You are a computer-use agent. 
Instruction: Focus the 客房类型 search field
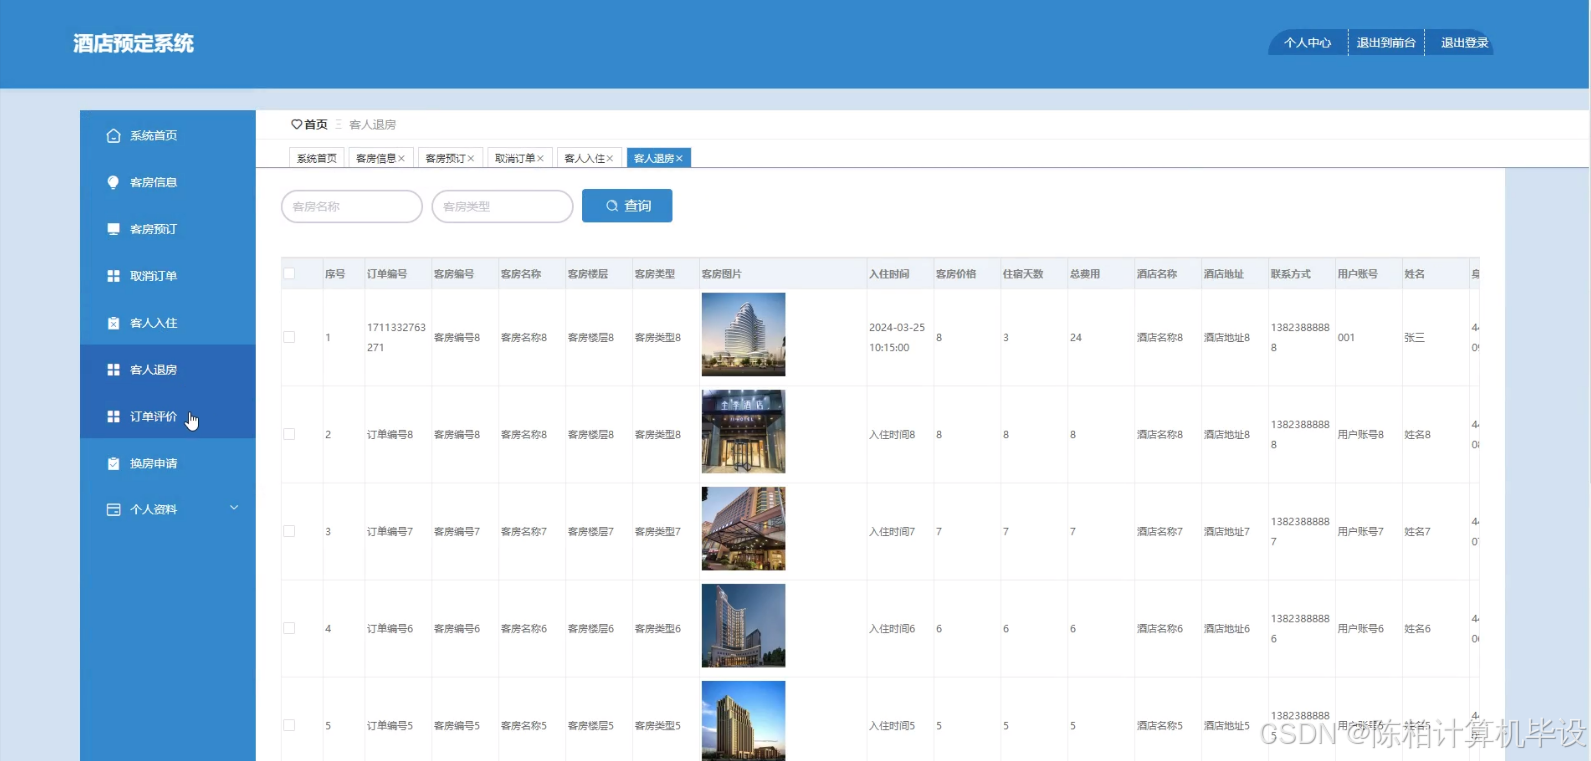pyautogui.click(x=502, y=207)
